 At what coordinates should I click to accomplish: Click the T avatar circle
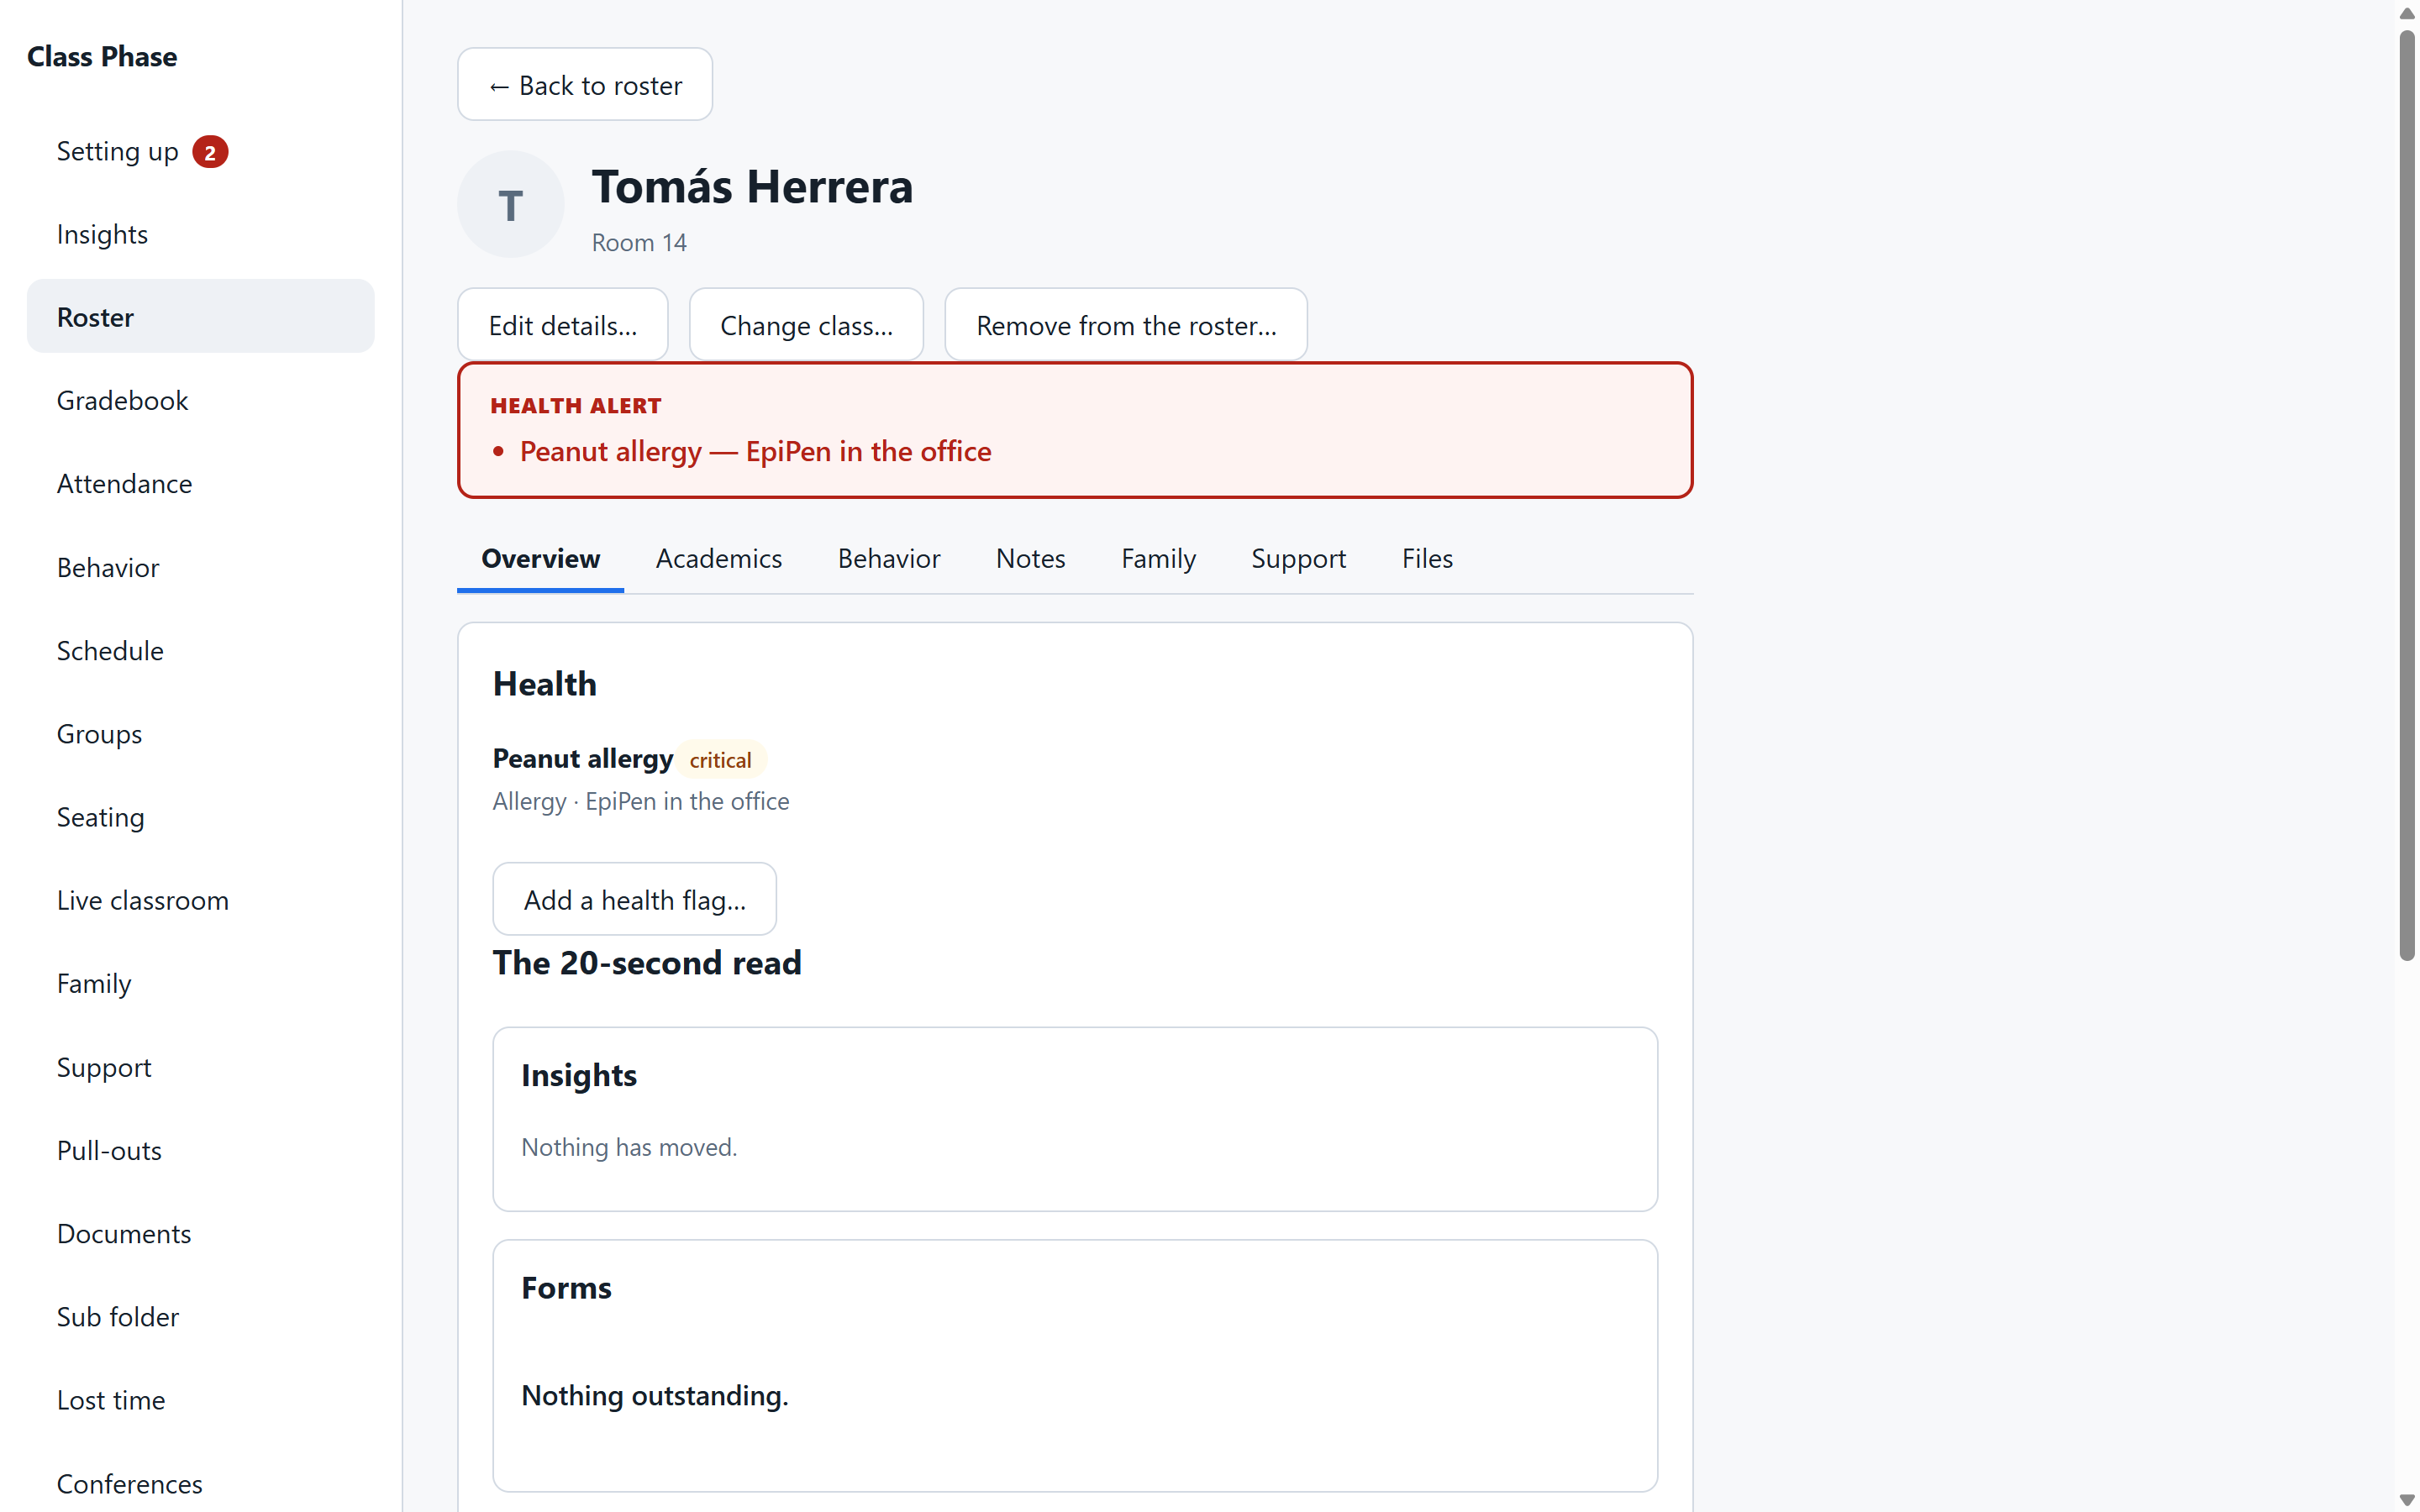[x=511, y=204]
